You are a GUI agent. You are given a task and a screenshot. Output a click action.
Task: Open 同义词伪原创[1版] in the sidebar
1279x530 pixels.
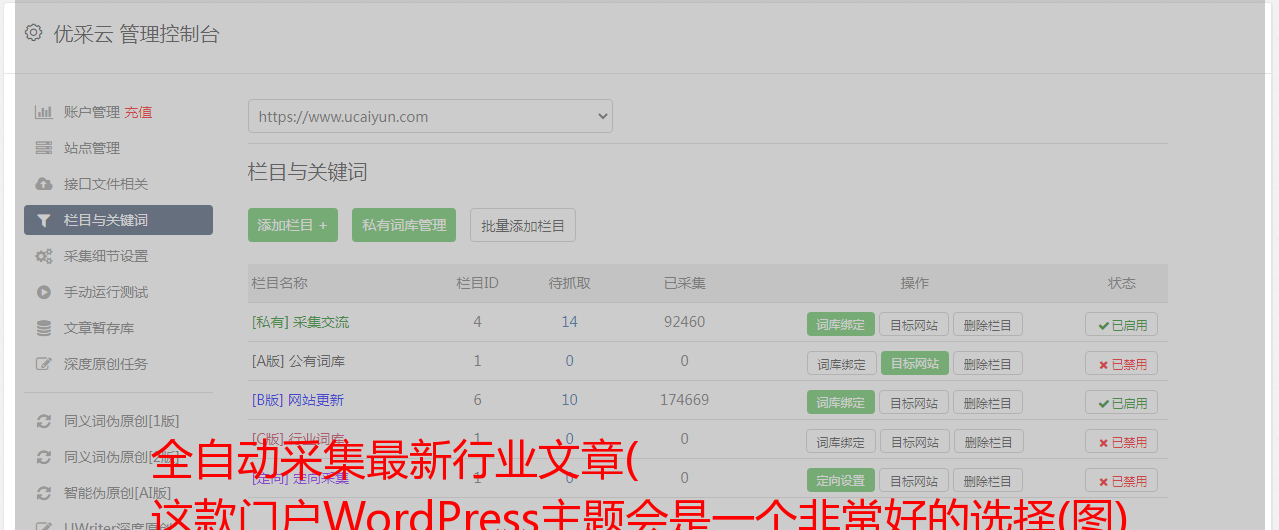tap(122, 421)
